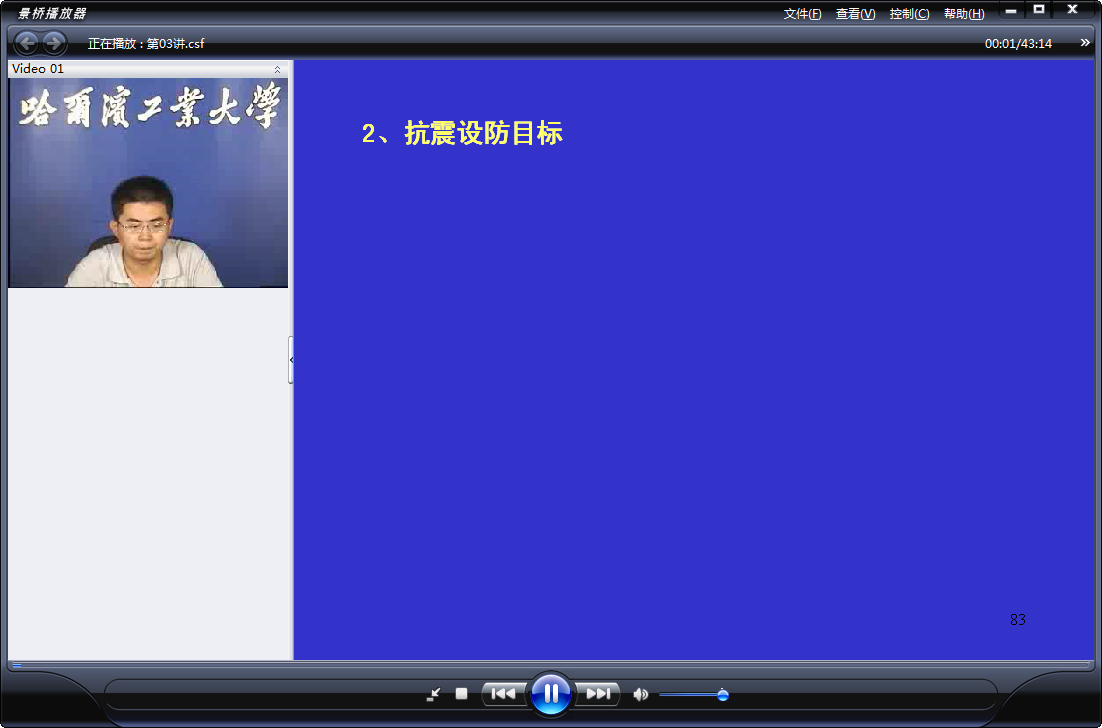The image size is (1102, 728).
Task: Open the 文件(F) menu
Action: 803,14
